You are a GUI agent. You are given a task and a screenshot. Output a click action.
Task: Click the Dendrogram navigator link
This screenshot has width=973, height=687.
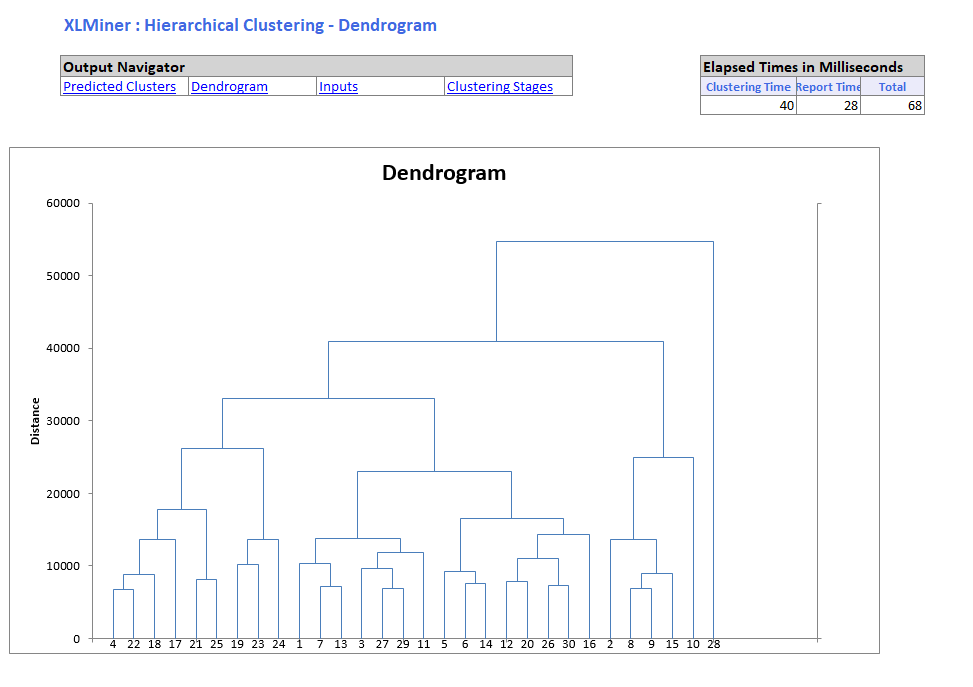coord(229,87)
